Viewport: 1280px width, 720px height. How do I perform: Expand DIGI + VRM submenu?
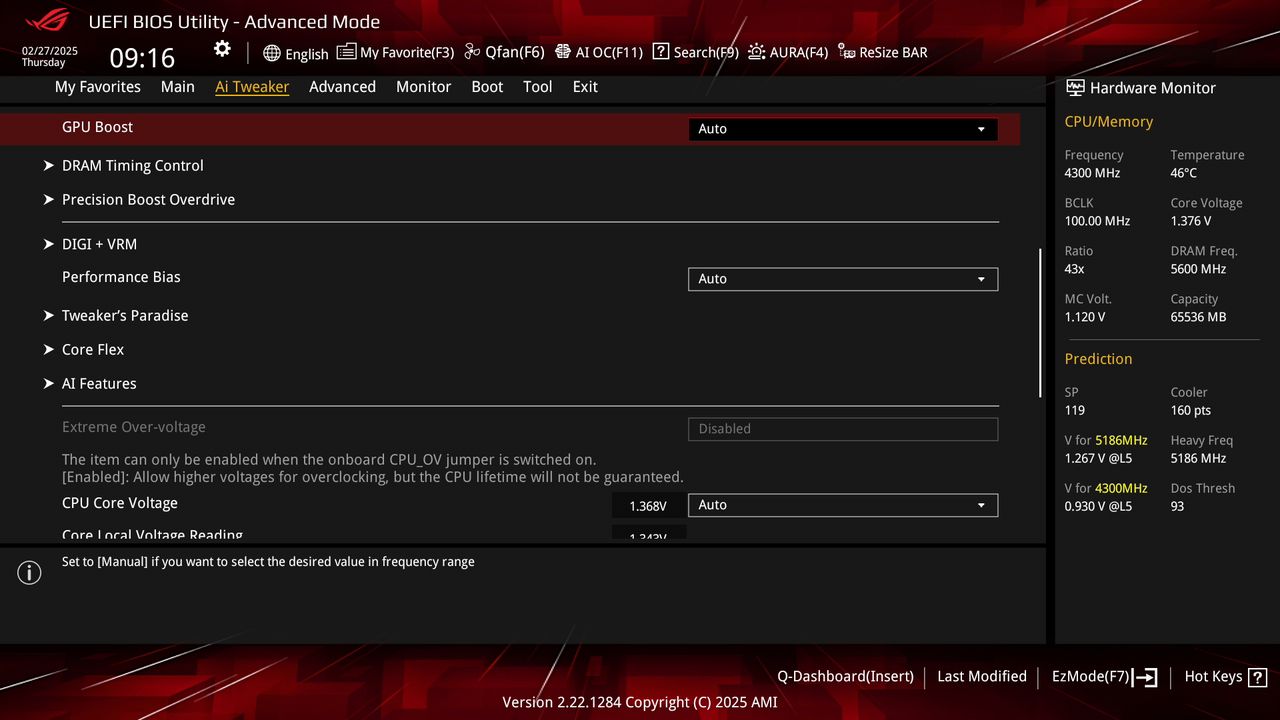pos(90,244)
